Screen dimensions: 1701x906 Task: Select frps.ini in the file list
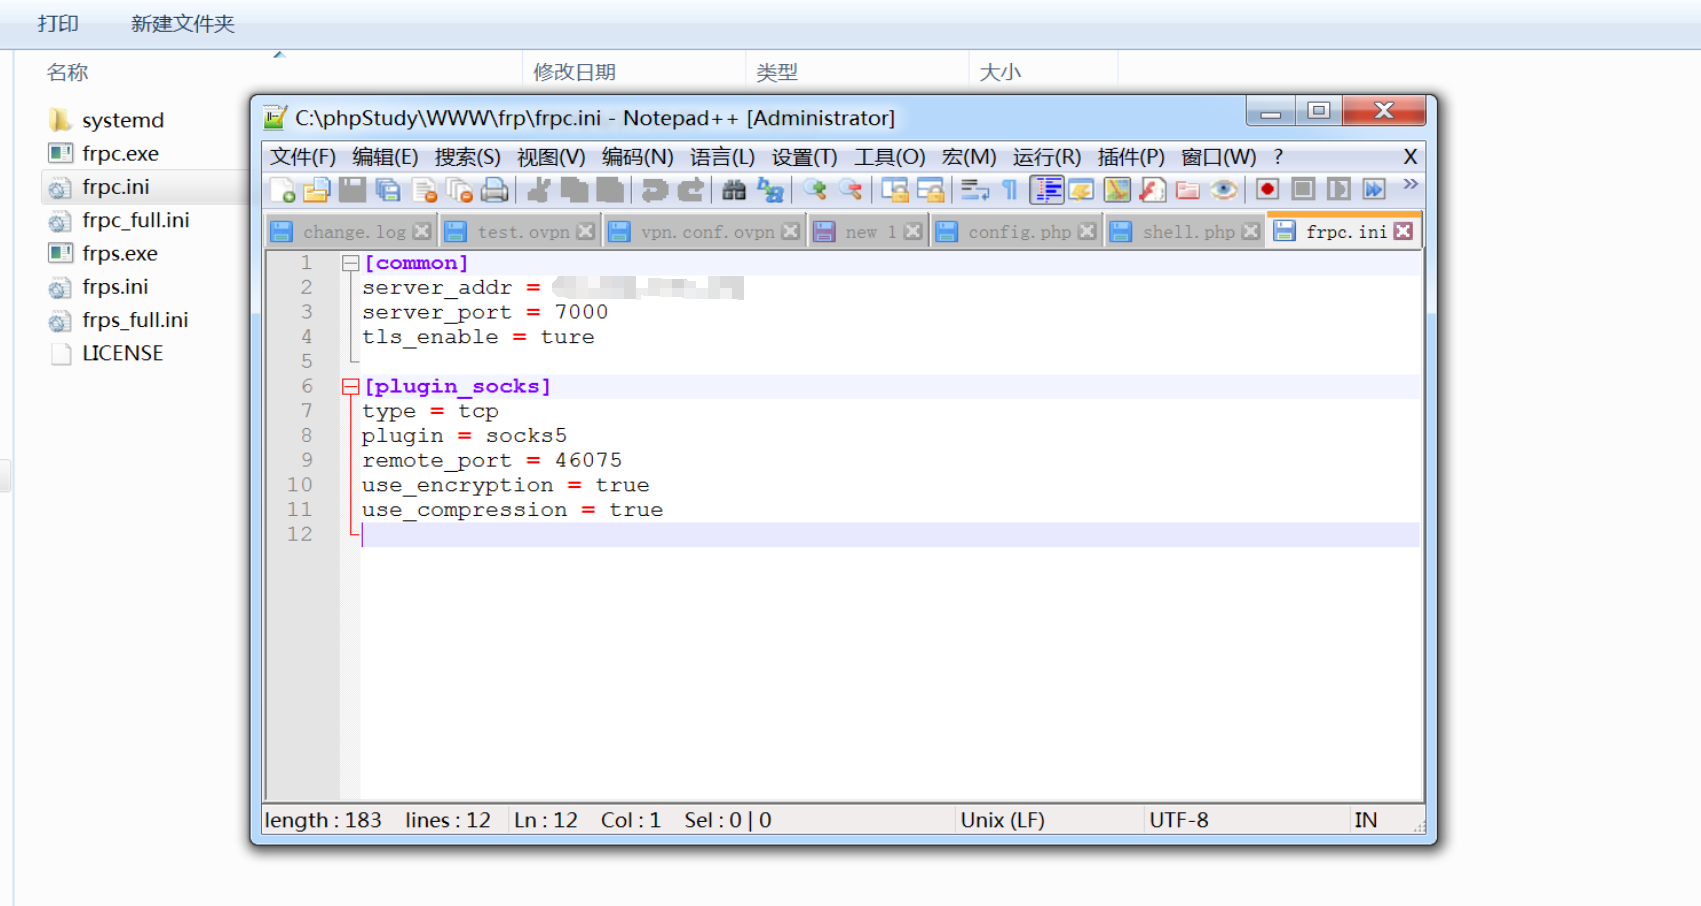pos(115,287)
